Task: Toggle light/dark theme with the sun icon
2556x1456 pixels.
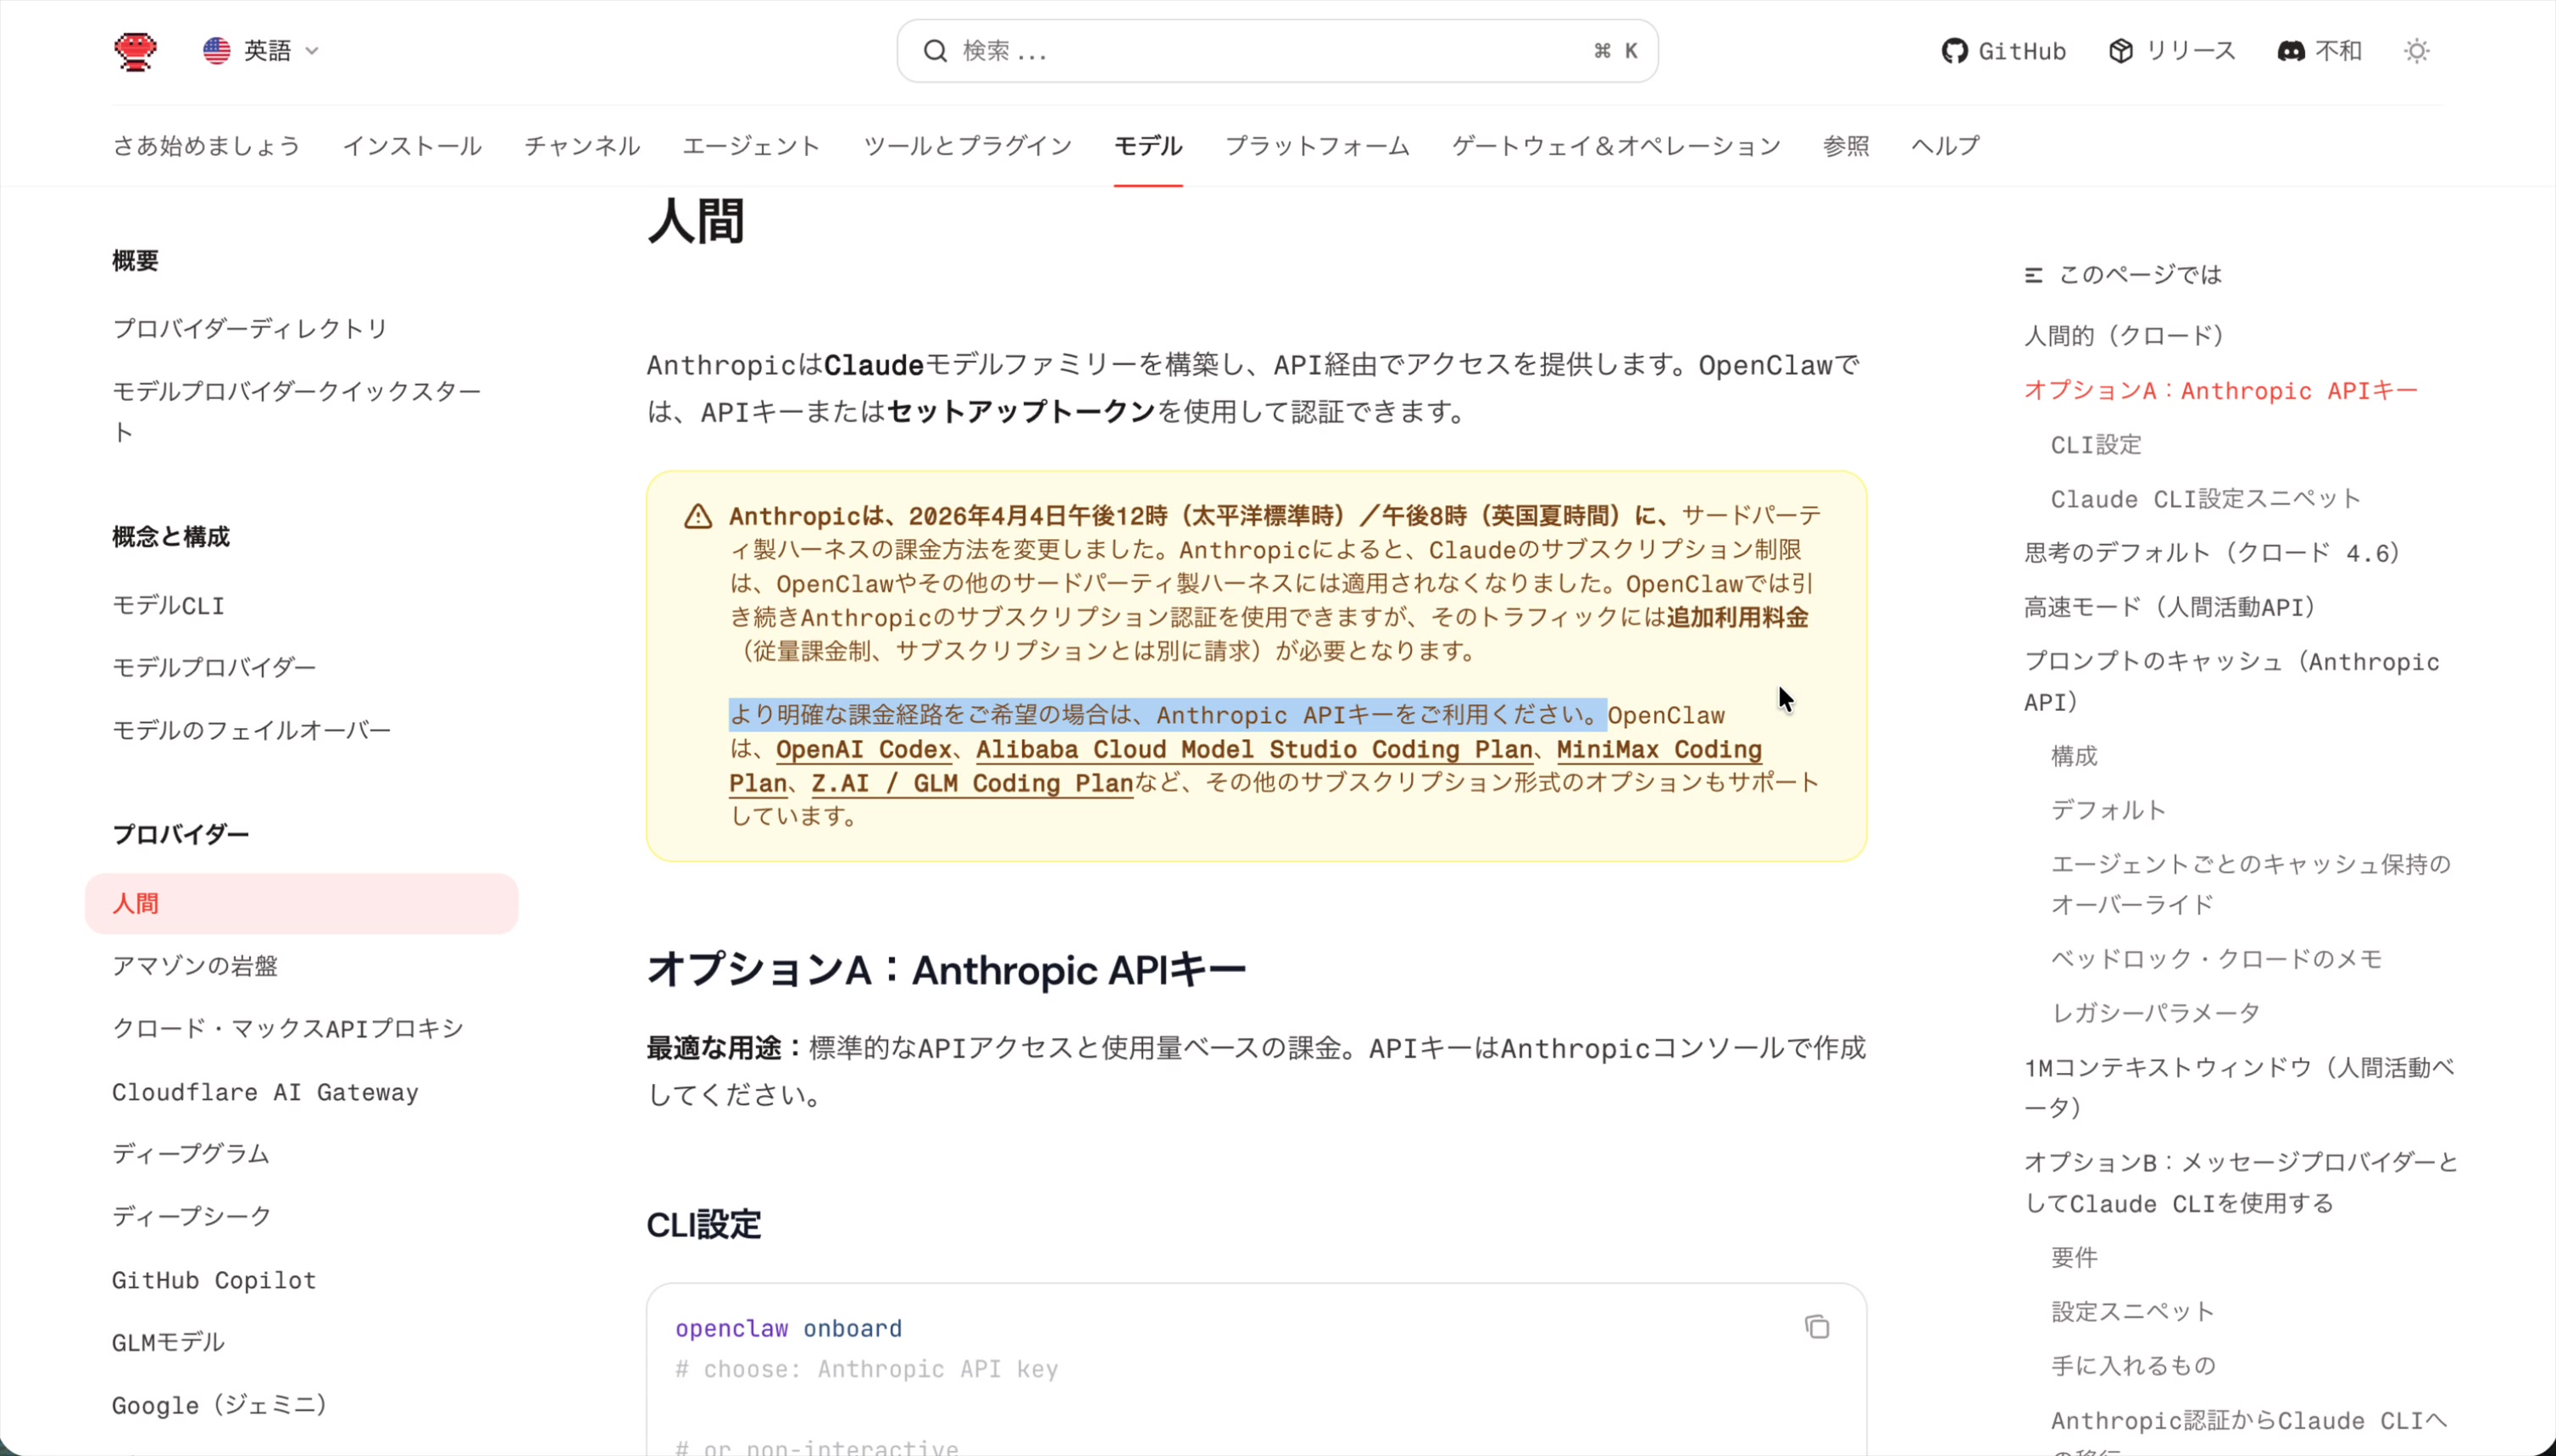Action: pyautogui.click(x=2418, y=50)
